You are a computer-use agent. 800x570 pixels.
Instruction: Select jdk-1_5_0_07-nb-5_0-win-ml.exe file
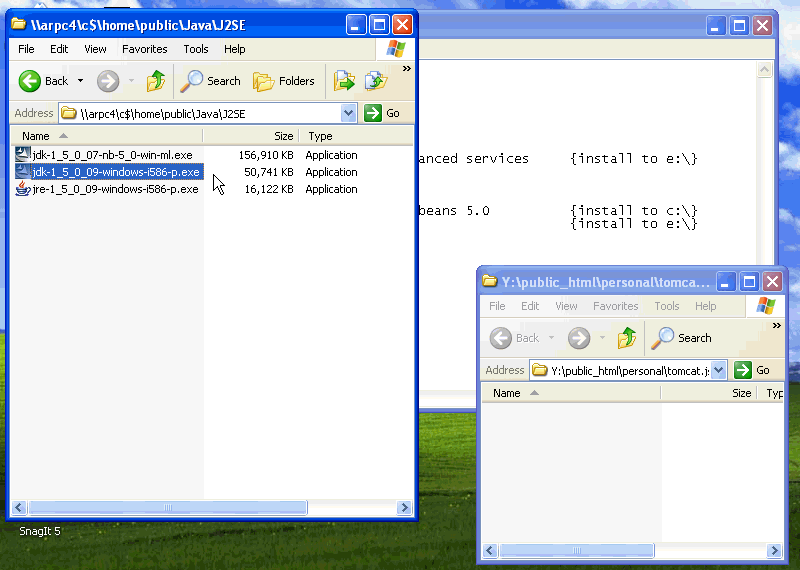click(111, 155)
